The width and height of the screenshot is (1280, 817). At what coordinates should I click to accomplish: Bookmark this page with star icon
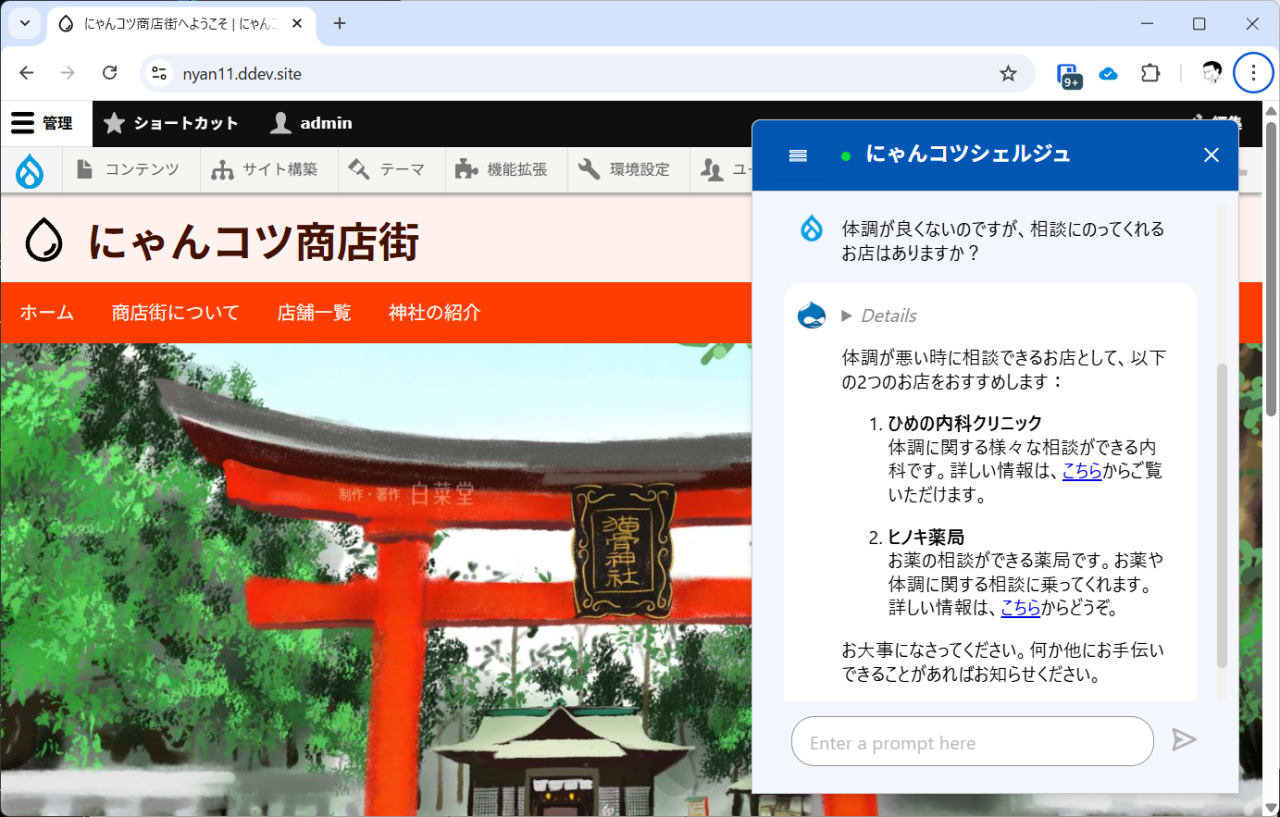click(1008, 73)
